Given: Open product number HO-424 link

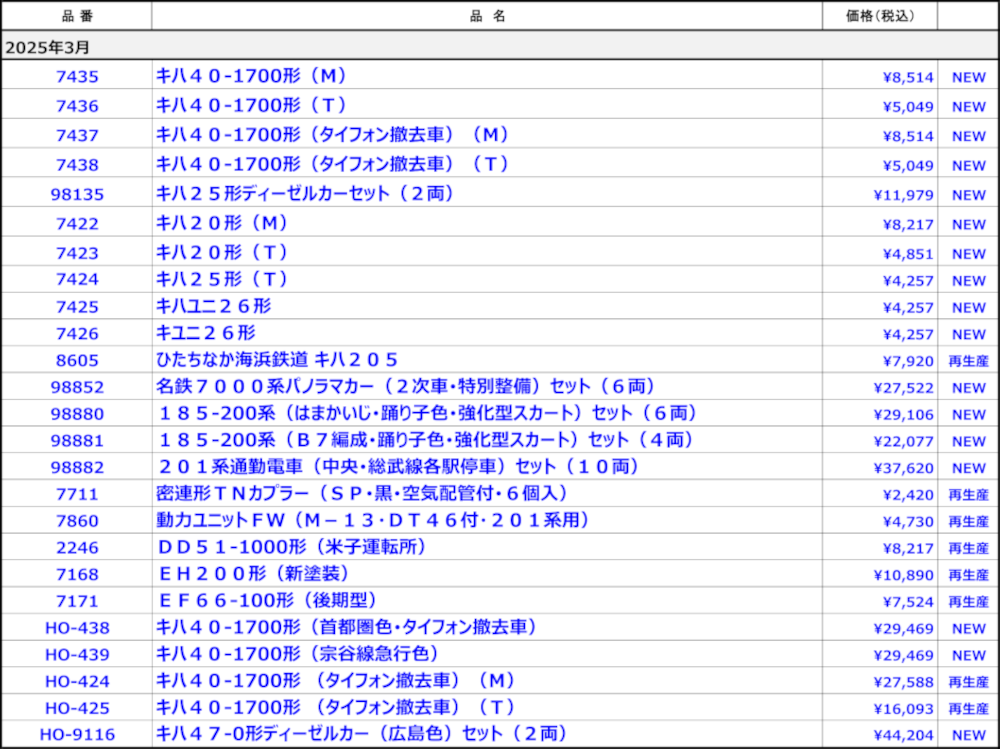Looking at the screenshot, I should pos(77,681).
